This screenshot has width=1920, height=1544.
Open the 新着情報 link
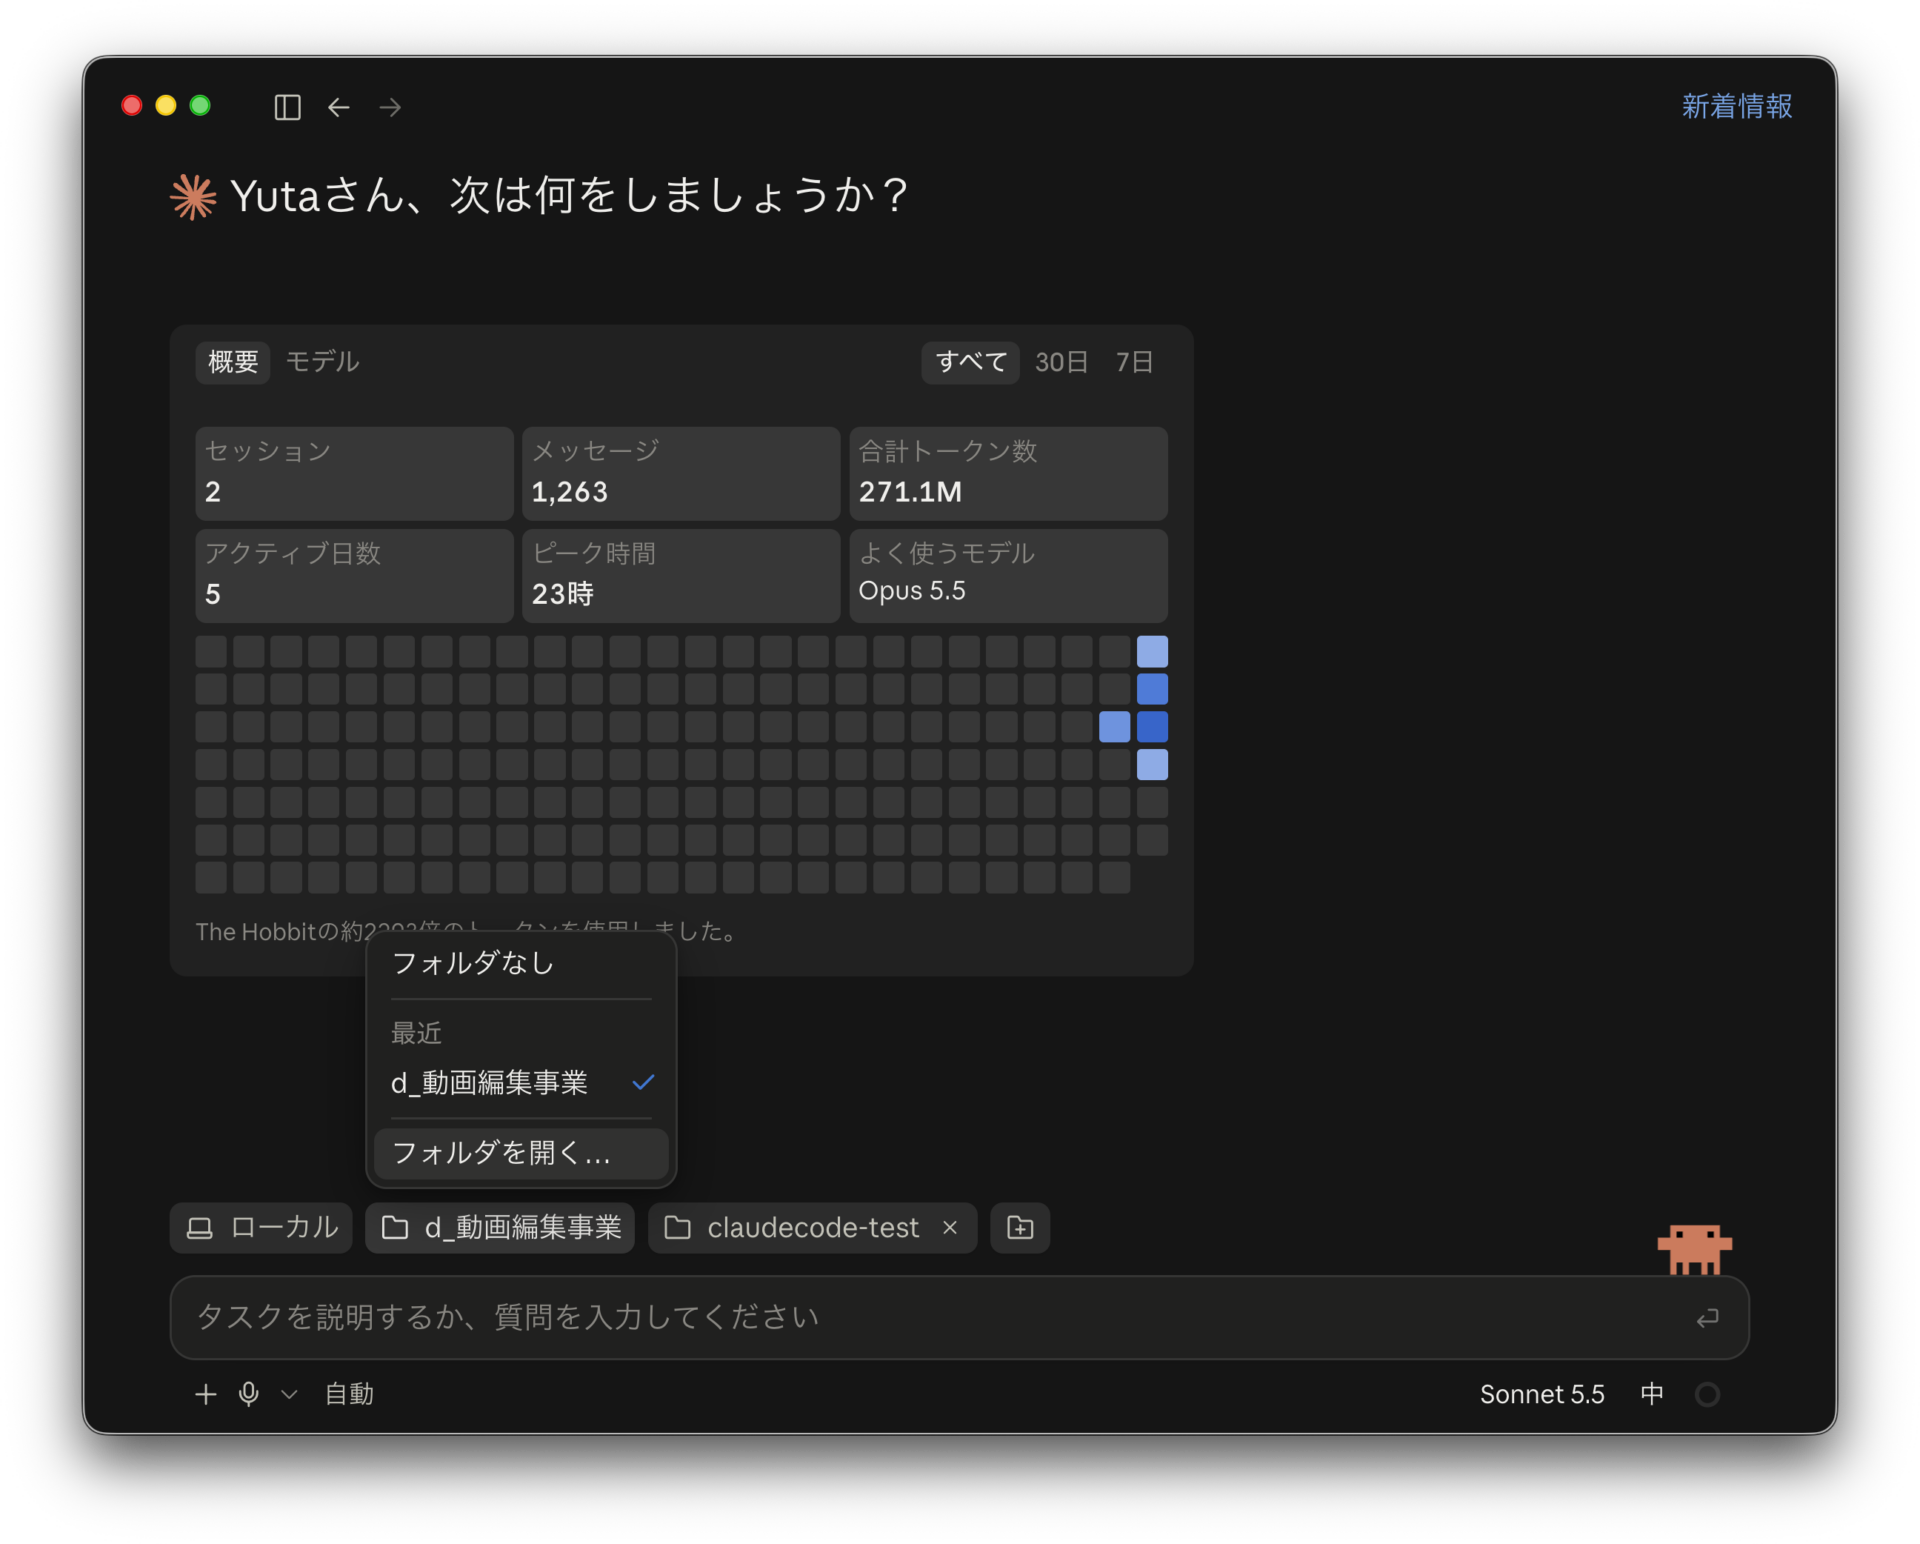1737,106
